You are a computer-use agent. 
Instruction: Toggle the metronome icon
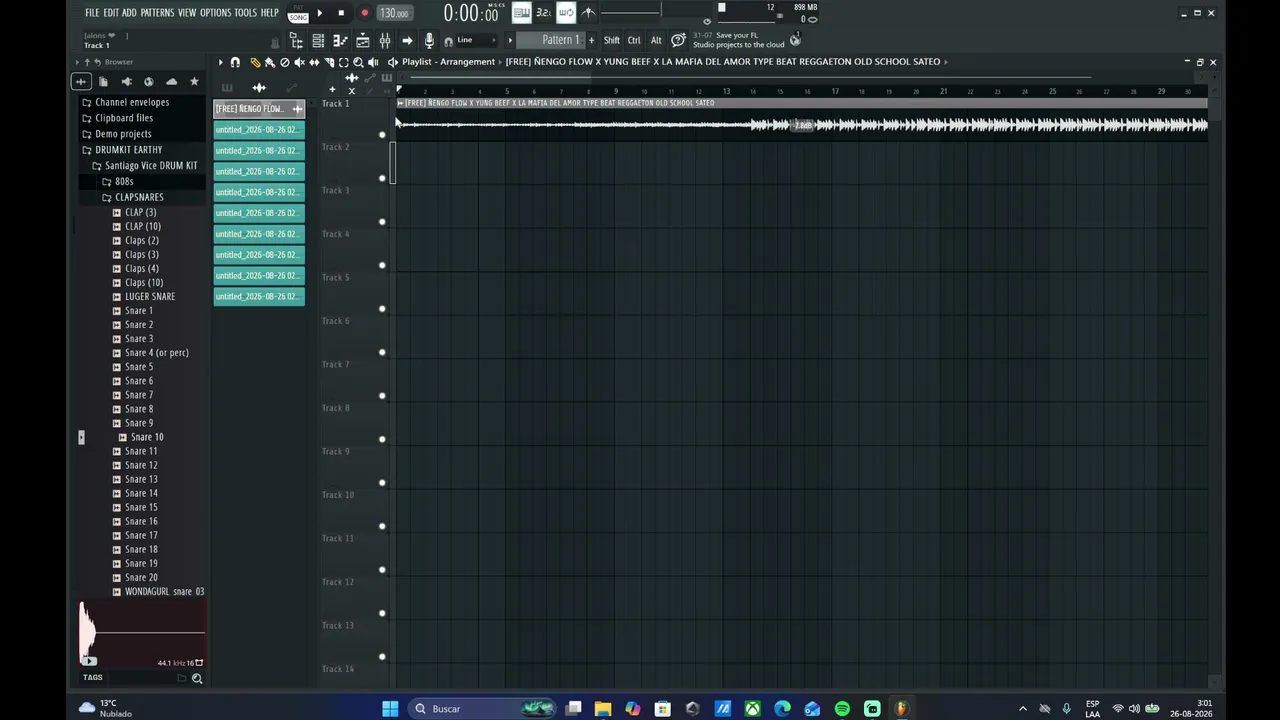point(588,13)
